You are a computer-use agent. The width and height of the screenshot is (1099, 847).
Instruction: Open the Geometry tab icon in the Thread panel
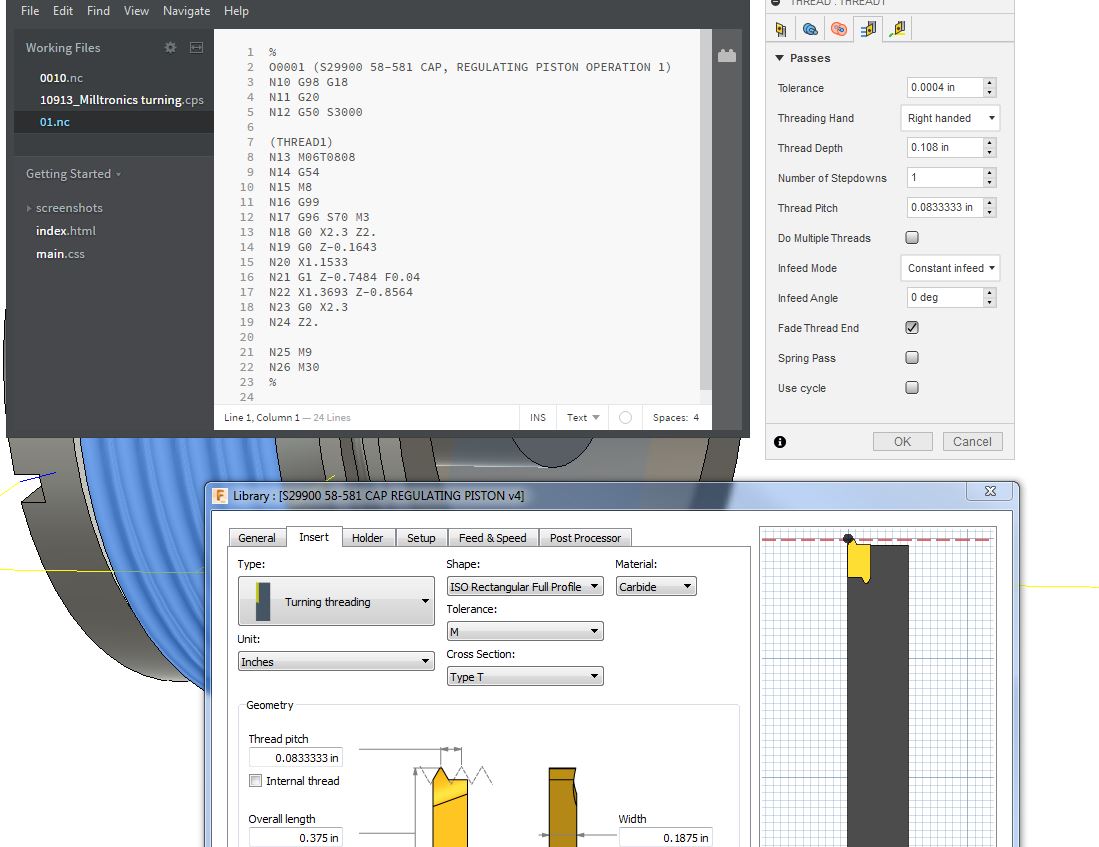(810, 29)
